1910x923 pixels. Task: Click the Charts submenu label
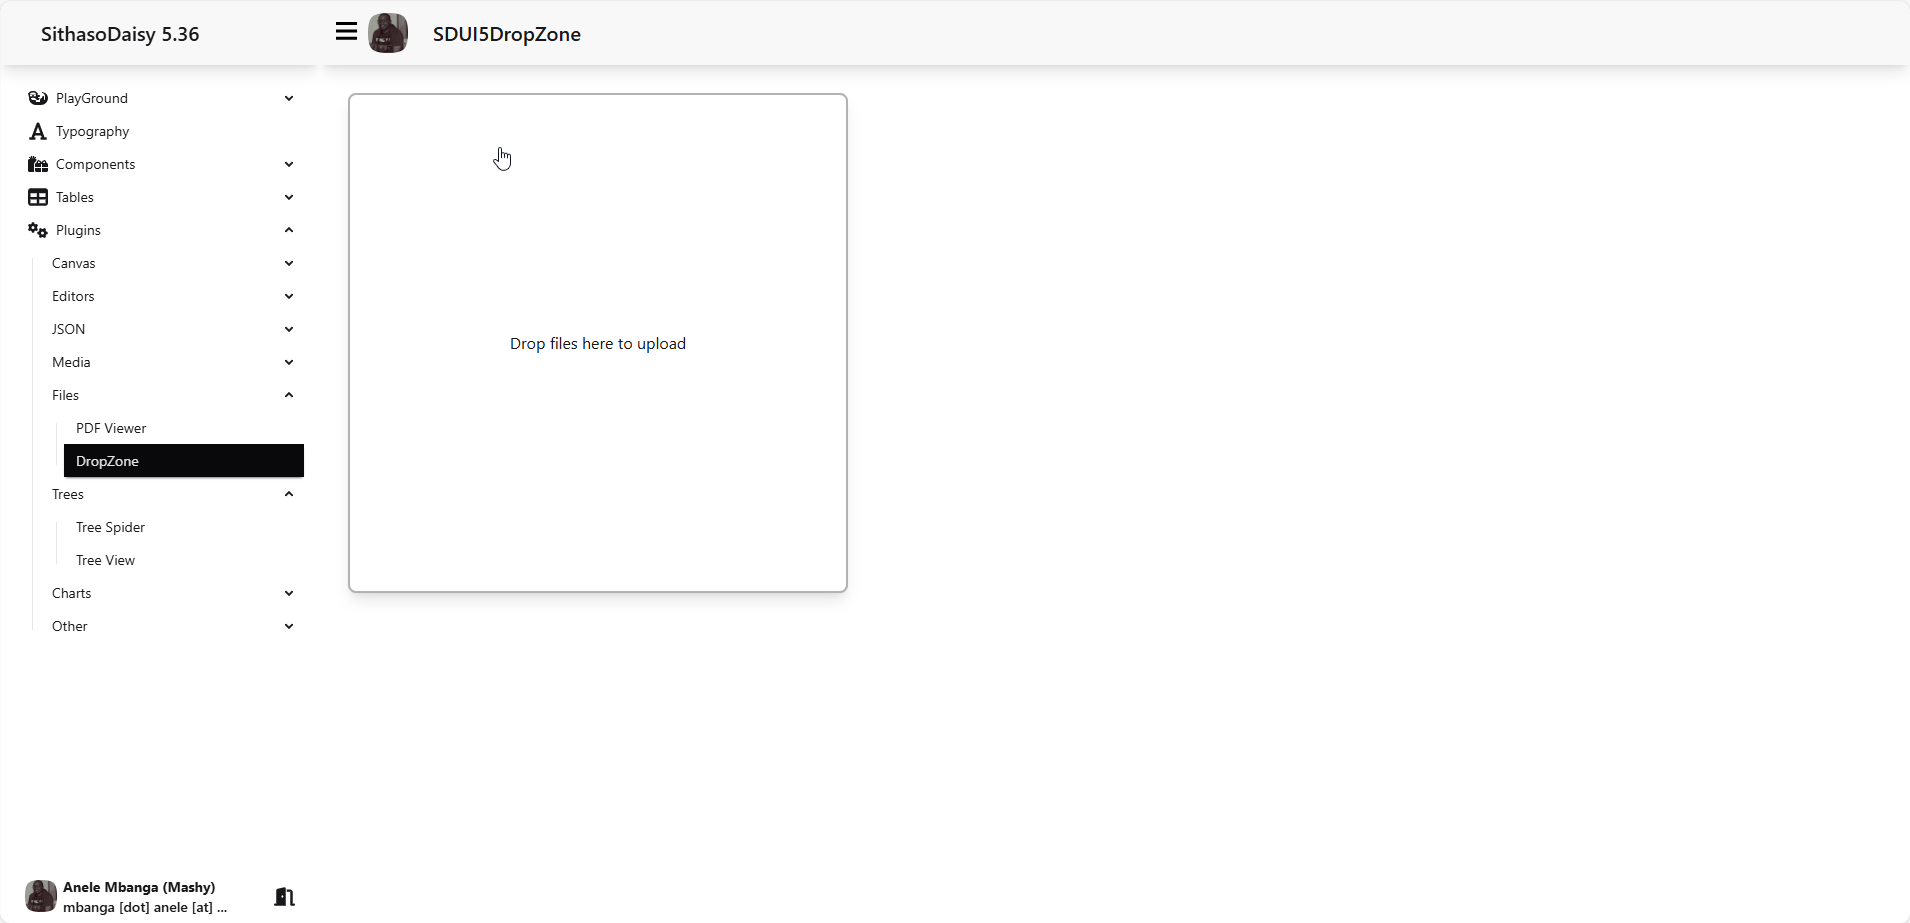point(71,593)
